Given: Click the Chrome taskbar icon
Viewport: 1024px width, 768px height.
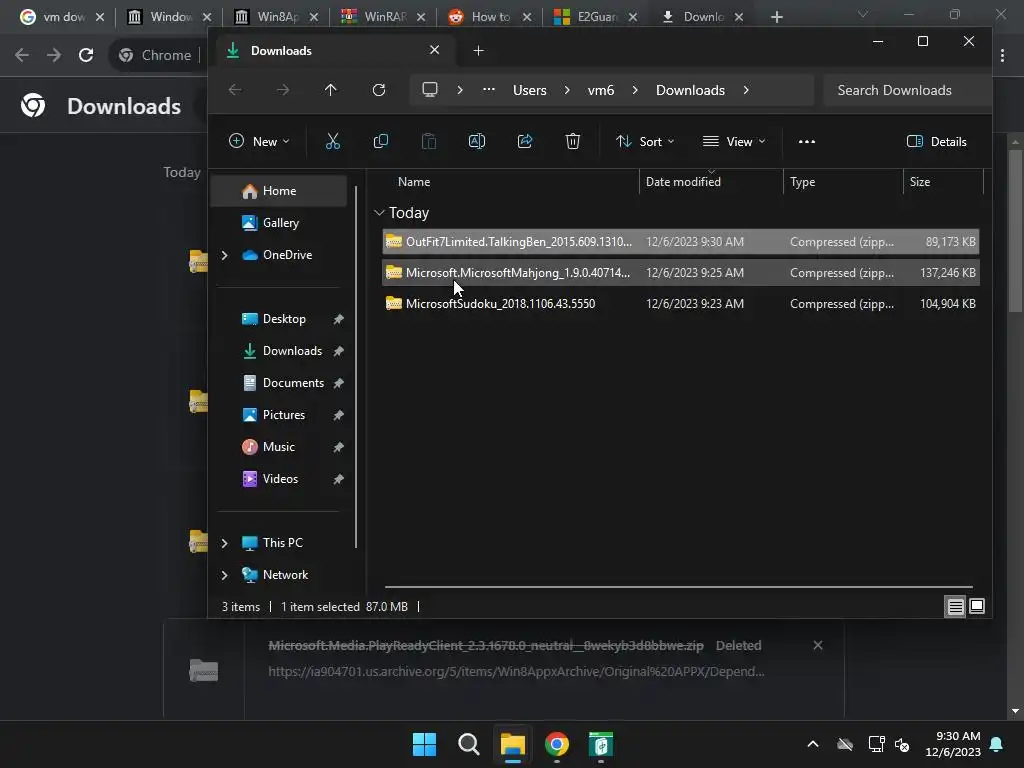Looking at the screenshot, I should coord(557,744).
